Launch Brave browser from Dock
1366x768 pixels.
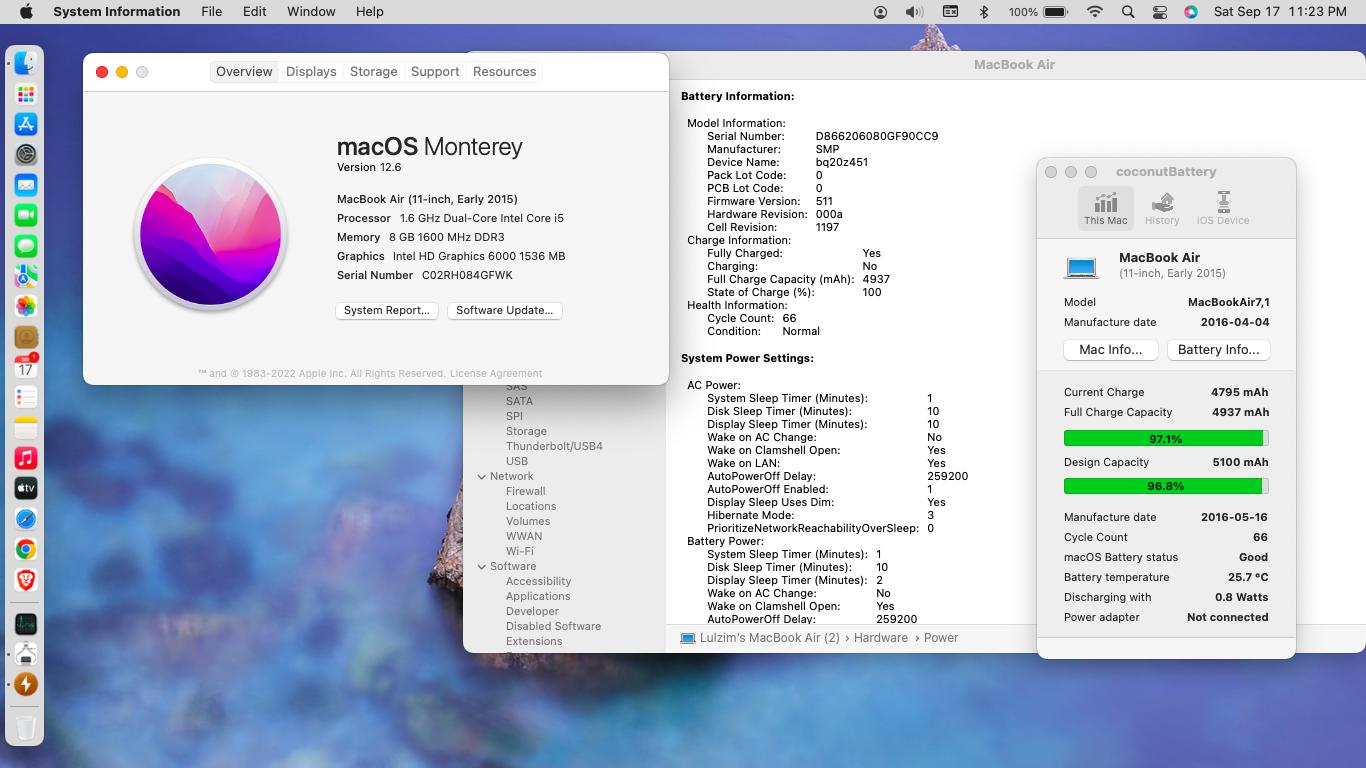tap(26, 580)
